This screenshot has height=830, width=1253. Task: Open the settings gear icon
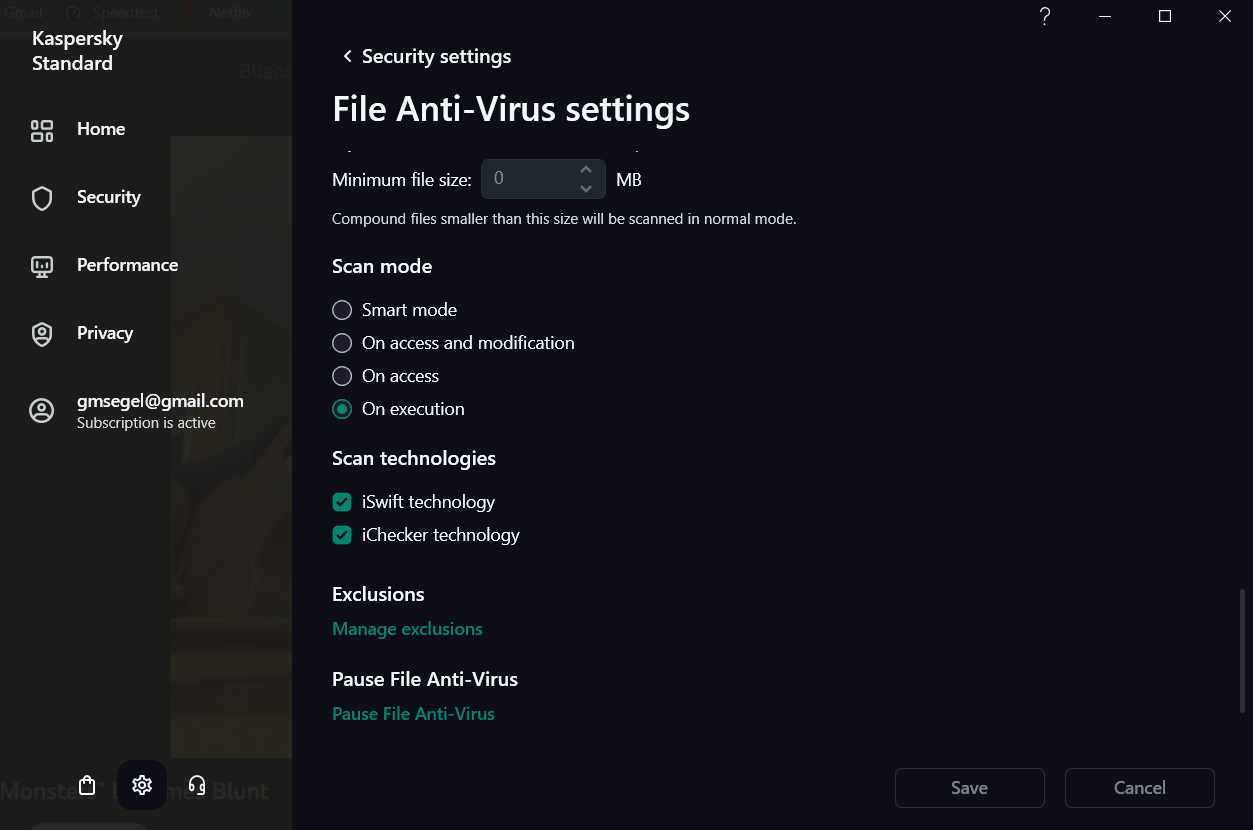click(142, 785)
